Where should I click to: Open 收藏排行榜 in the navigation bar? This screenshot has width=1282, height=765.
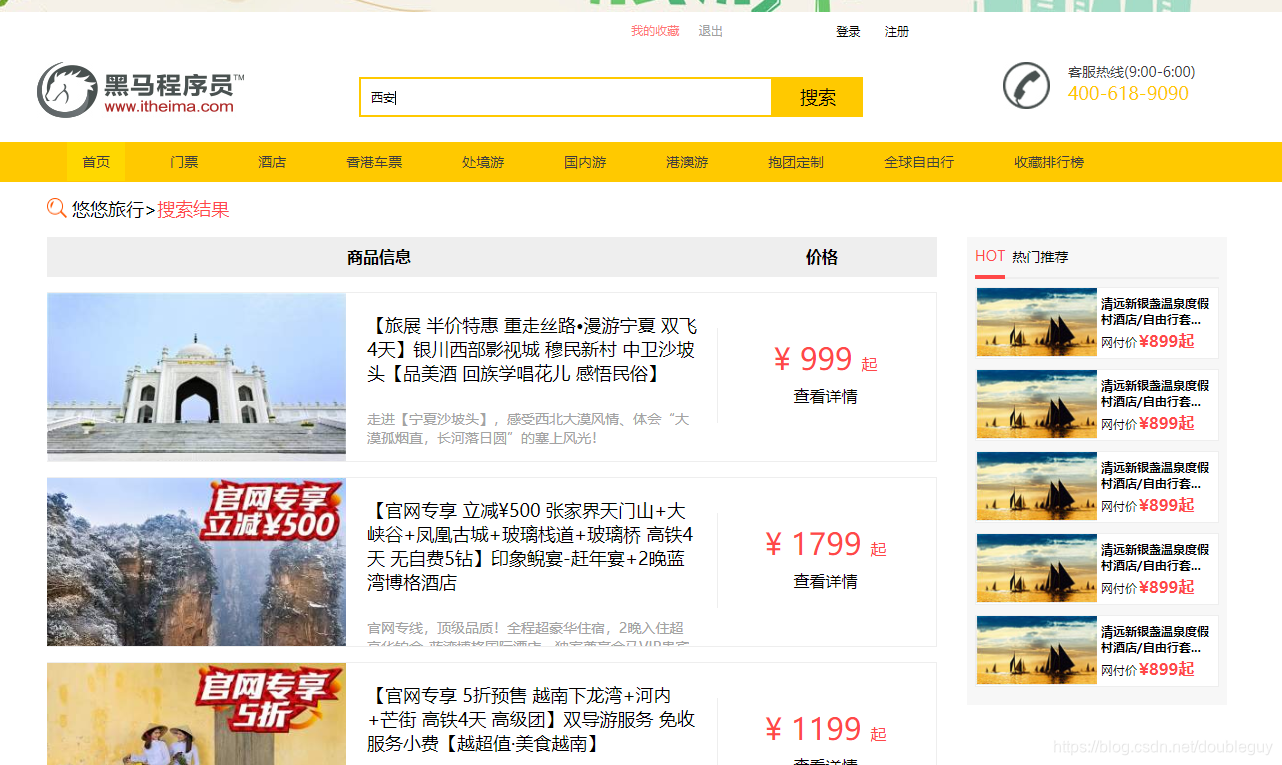pyautogui.click(x=1049, y=162)
